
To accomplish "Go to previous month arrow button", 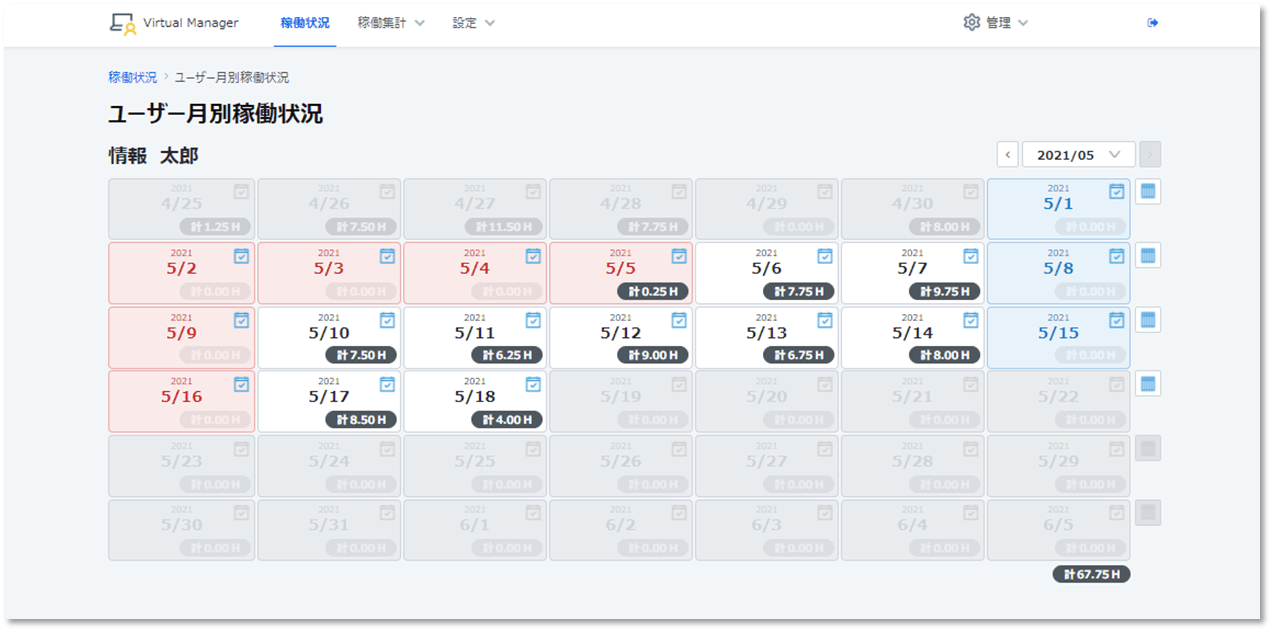I will (1008, 155).
